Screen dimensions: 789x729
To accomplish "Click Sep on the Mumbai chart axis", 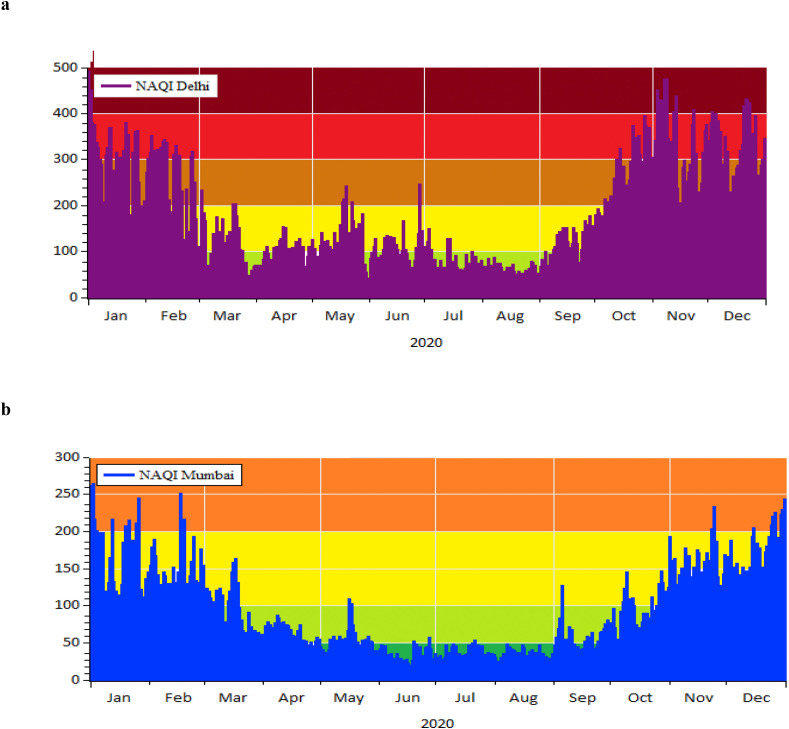I will coord(582,698).
